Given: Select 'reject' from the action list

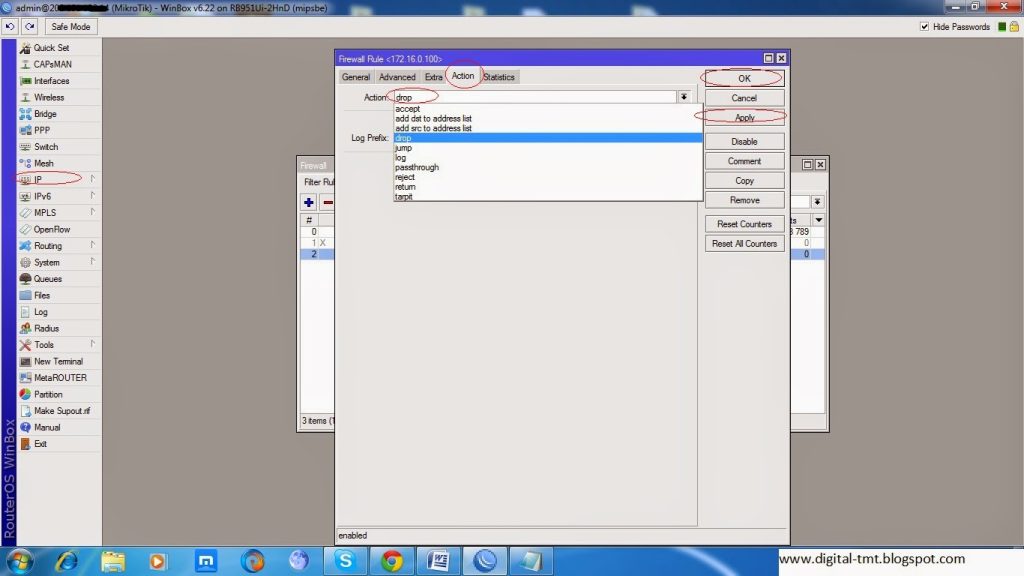Looking at the screenshot, I should (547, 177).
